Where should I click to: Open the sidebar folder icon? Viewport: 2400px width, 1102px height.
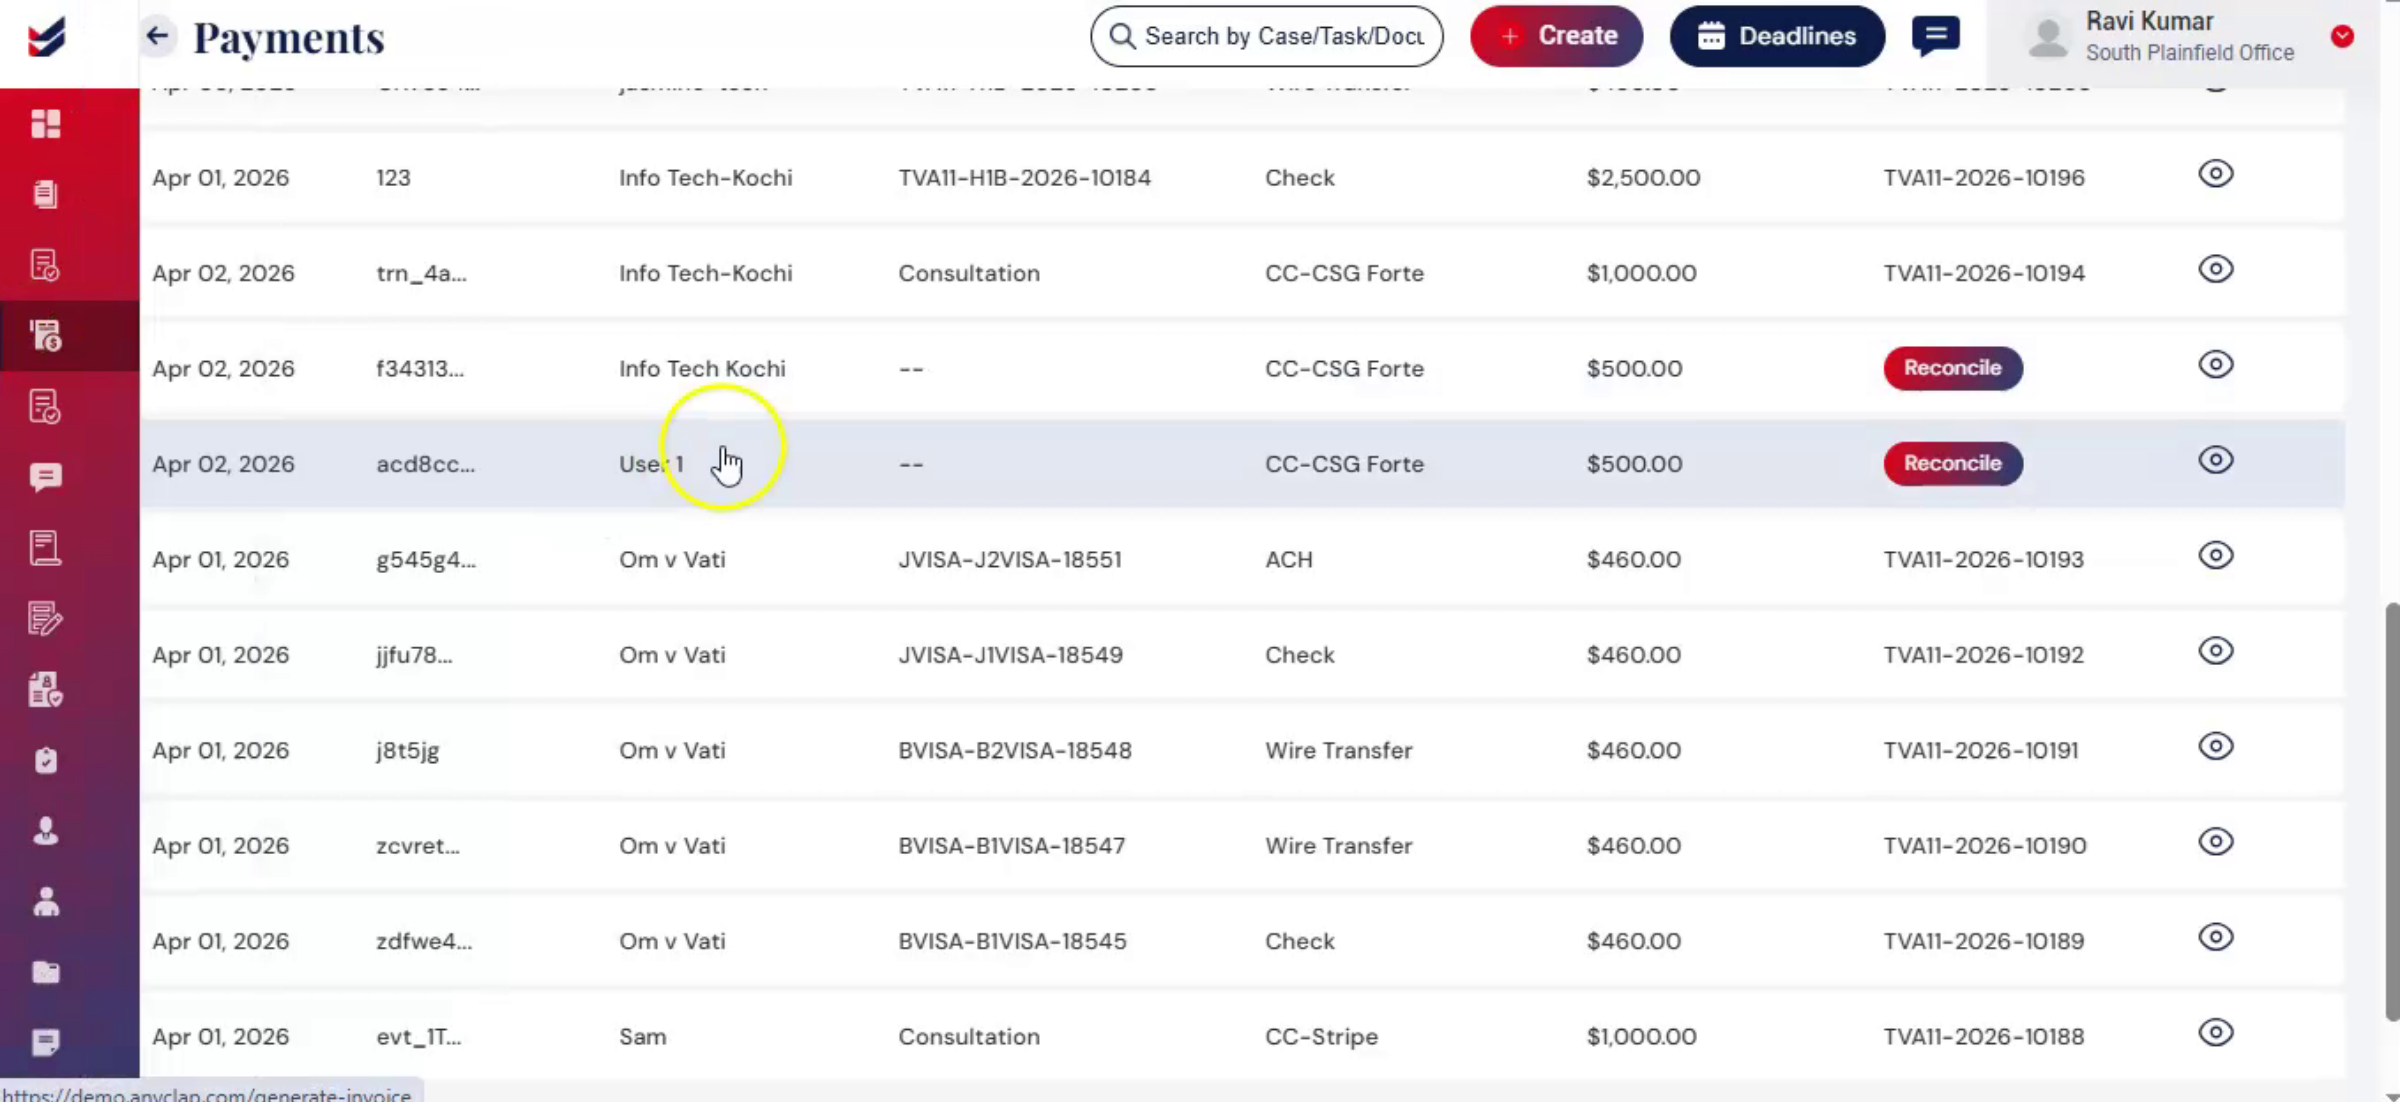[x=45, y=972]
